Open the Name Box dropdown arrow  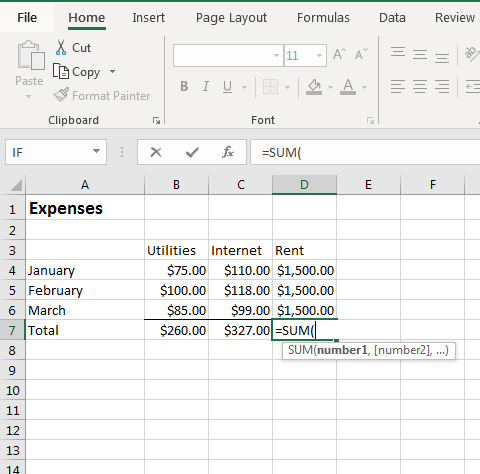96,152
